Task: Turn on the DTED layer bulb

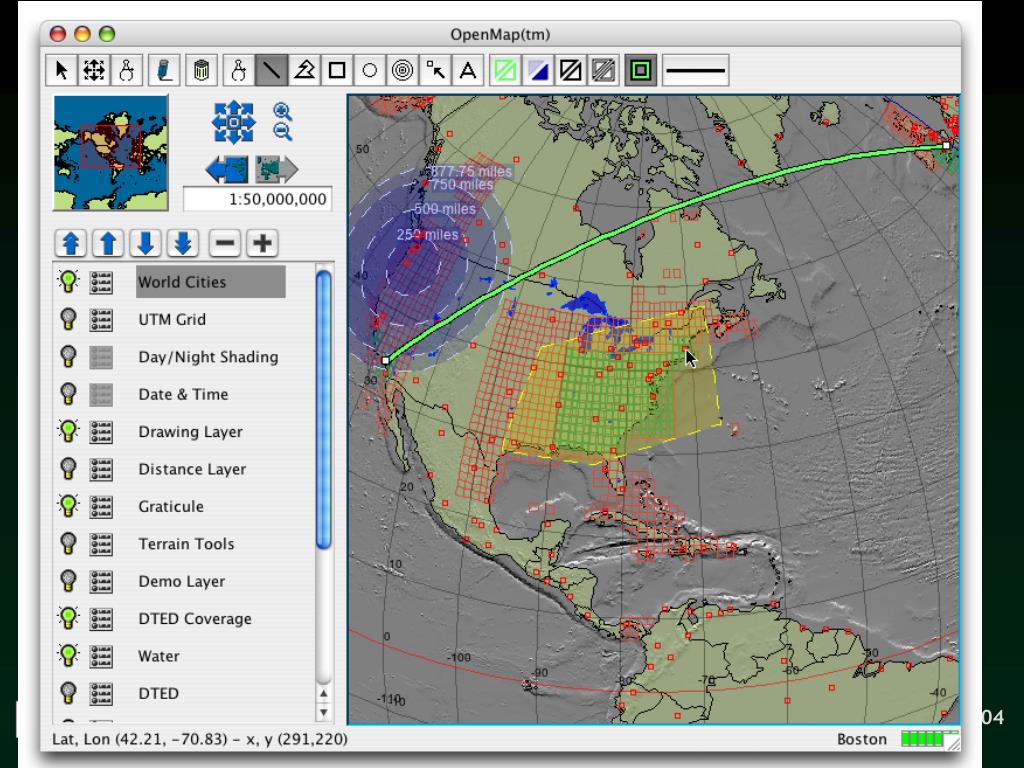Action: tap(68, 693)
